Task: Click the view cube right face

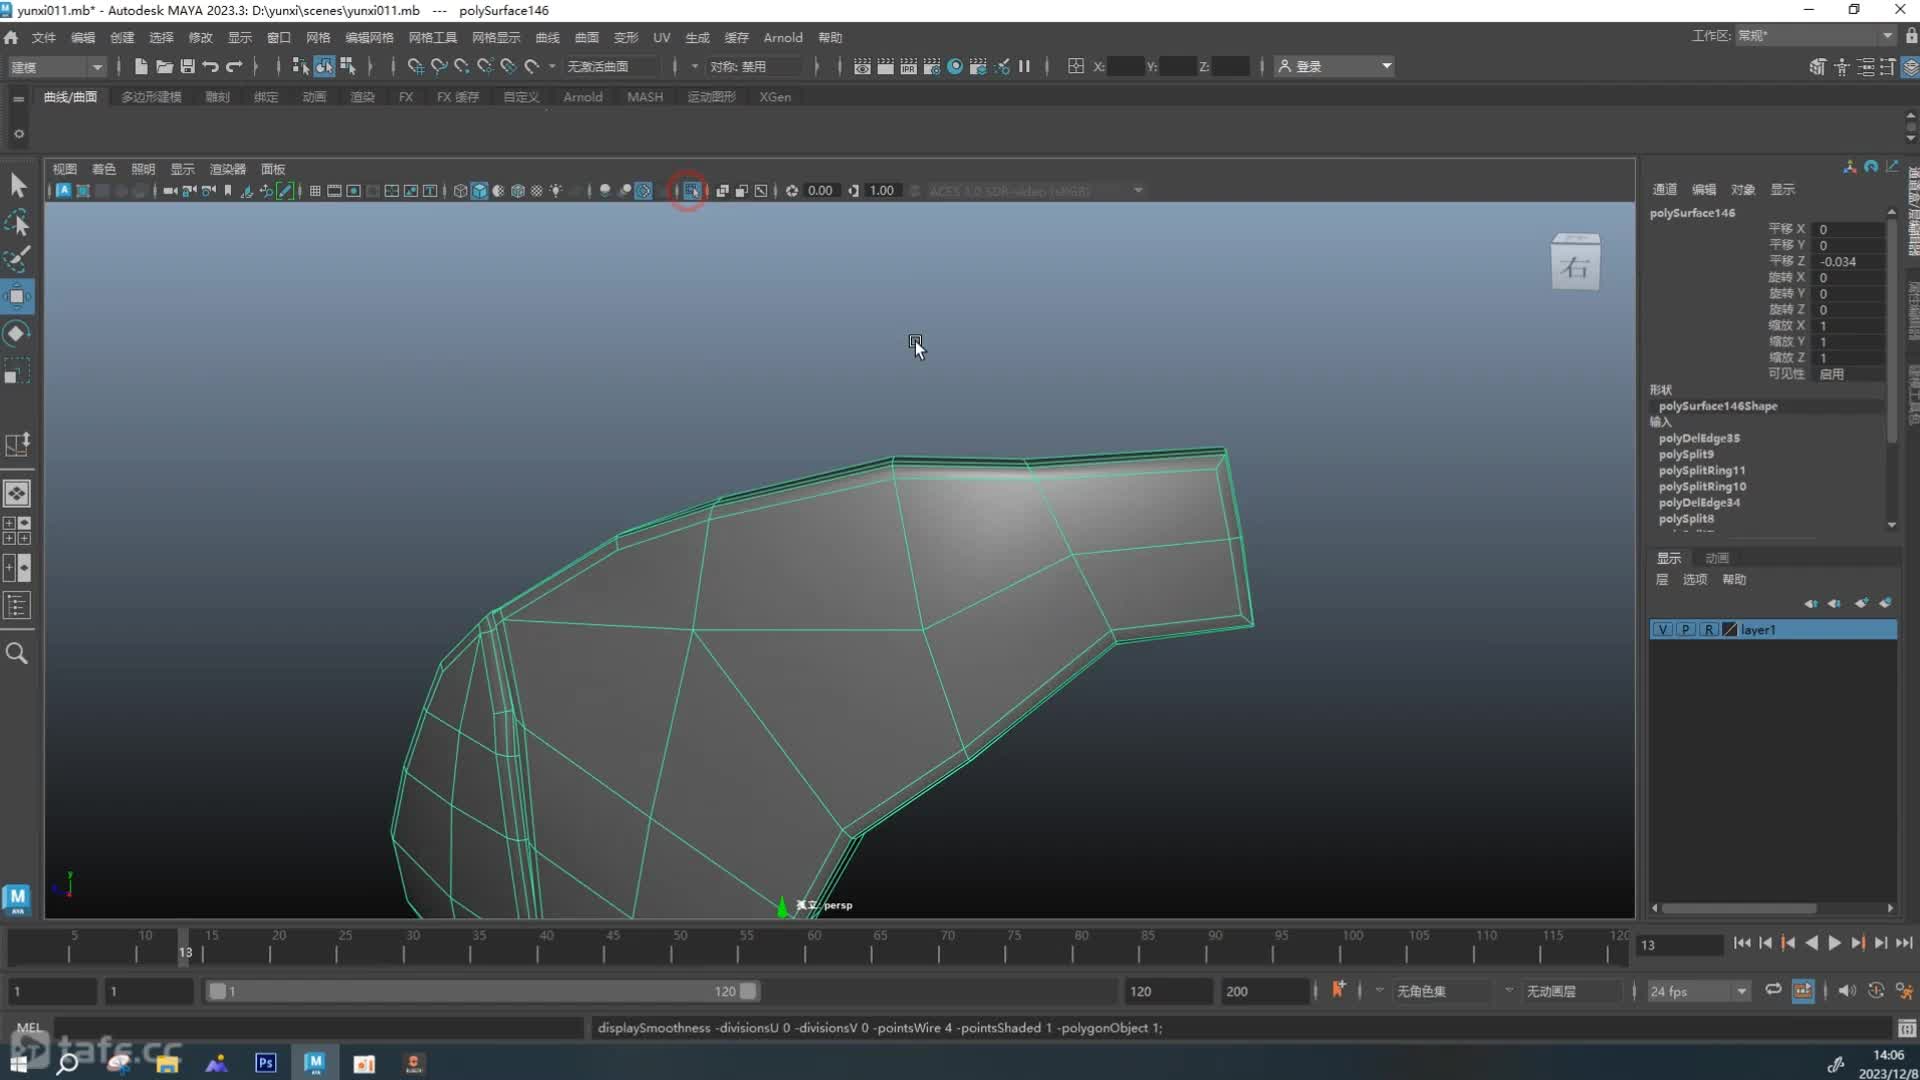Action: pos(1575,267)
